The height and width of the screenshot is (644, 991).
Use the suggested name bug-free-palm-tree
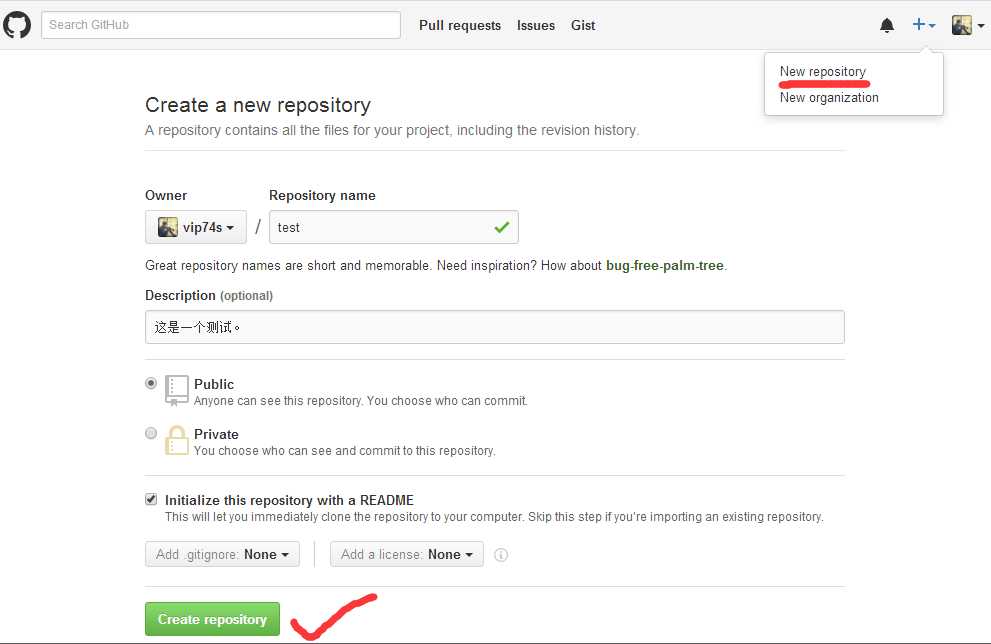click(665, 265)
